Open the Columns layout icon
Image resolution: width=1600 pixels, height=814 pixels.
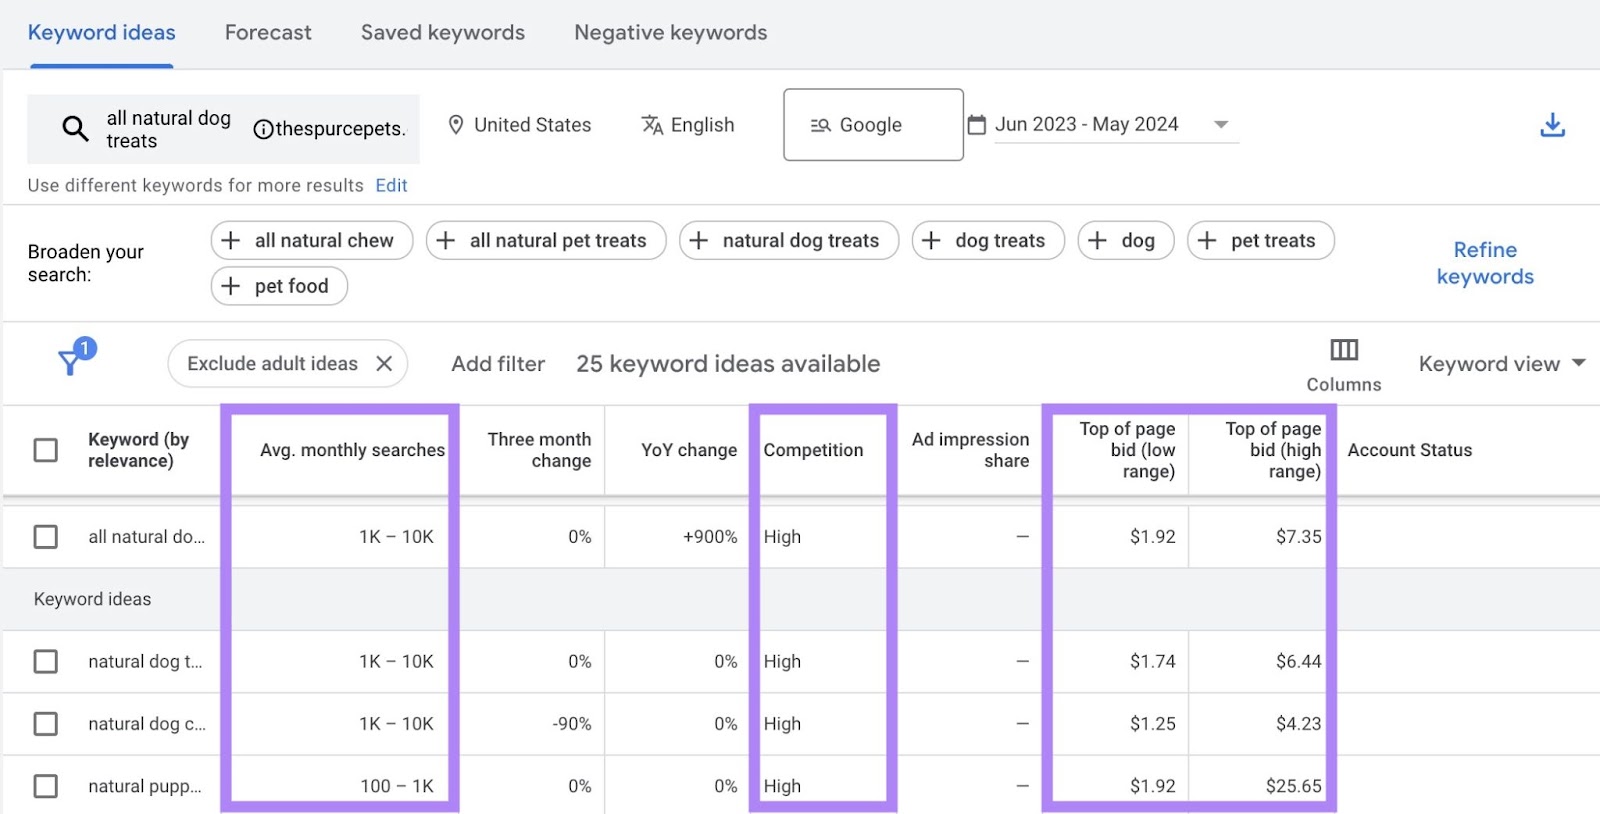1343,350
